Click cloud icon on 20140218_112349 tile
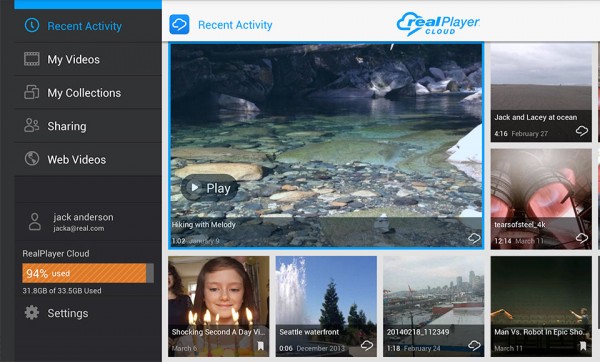The width and height of the screenshot is (600, 362). pos(474,346)
